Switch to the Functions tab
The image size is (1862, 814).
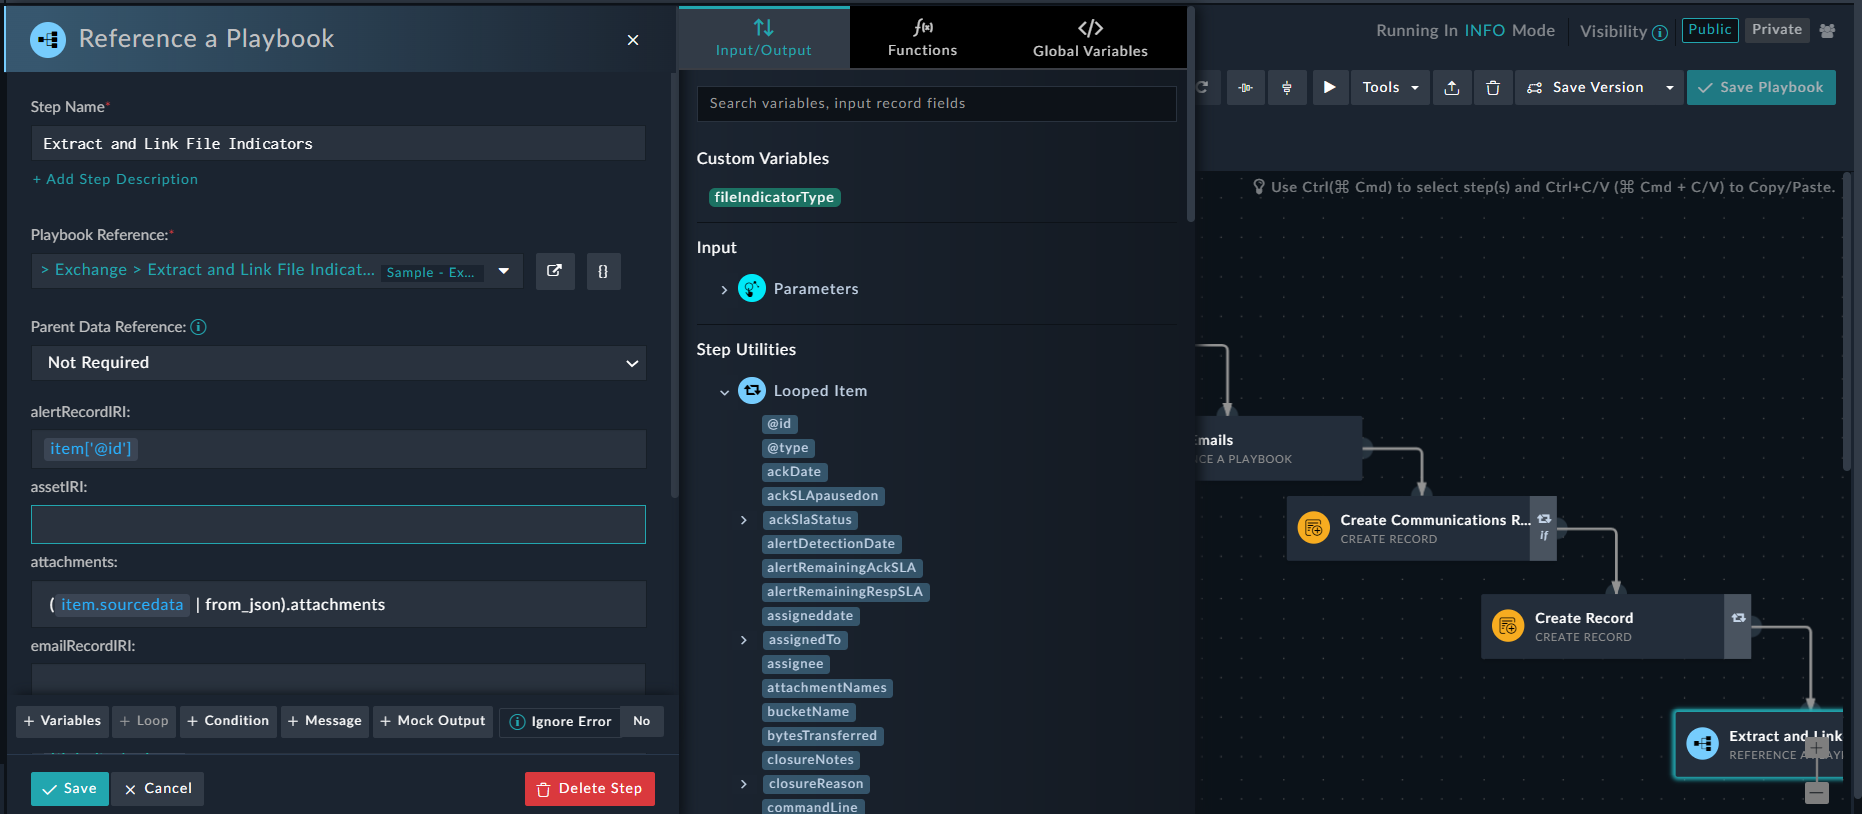click(922, 38)
